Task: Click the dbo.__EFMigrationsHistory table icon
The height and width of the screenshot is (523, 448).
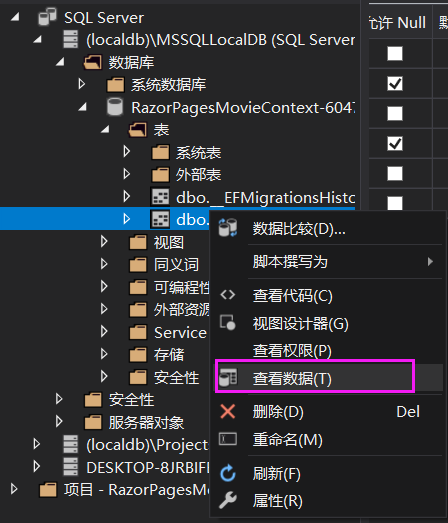Action: (160, 197)
